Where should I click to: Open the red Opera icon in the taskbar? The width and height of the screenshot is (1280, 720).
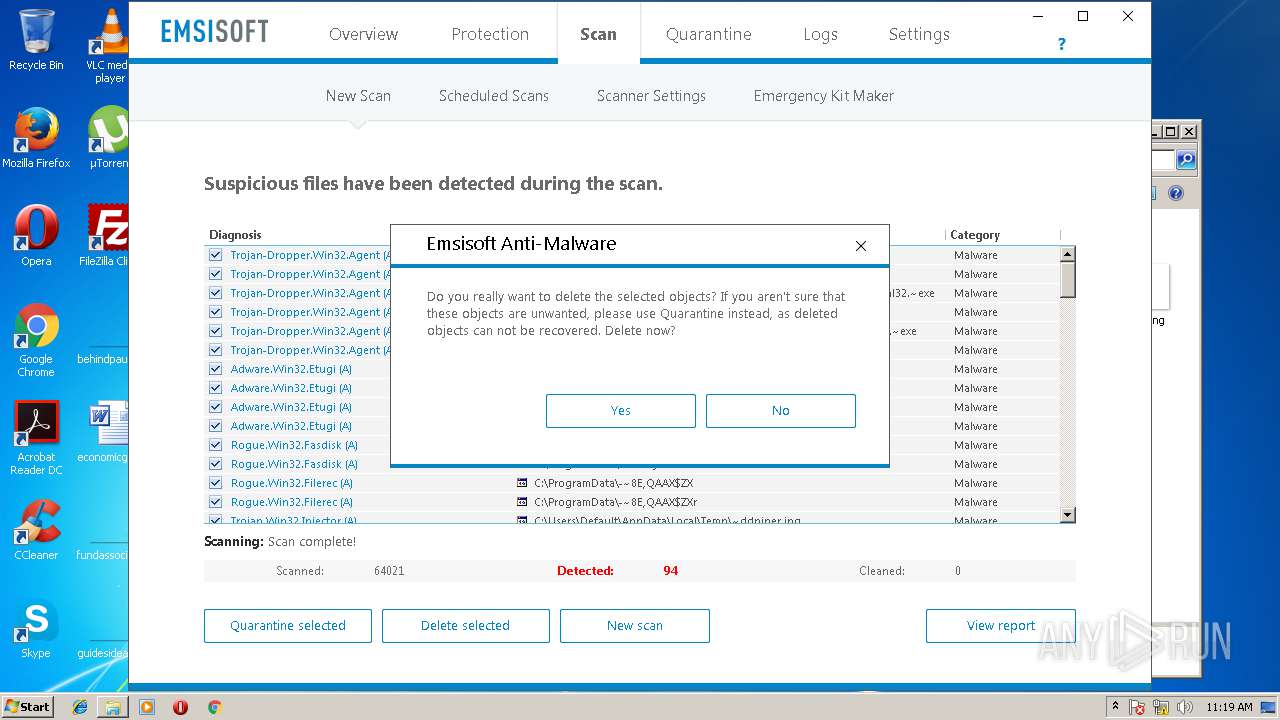tap(180, 707)
